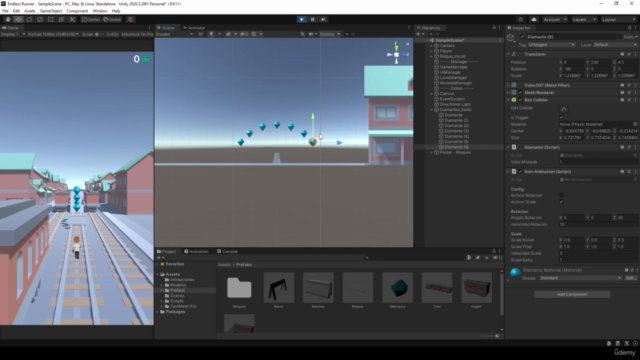The height and width of the screenshot is (360, 640).
Task: Open the Diamante prefab thumbnail
Action: pyautogui.click(x=398, y=288)
